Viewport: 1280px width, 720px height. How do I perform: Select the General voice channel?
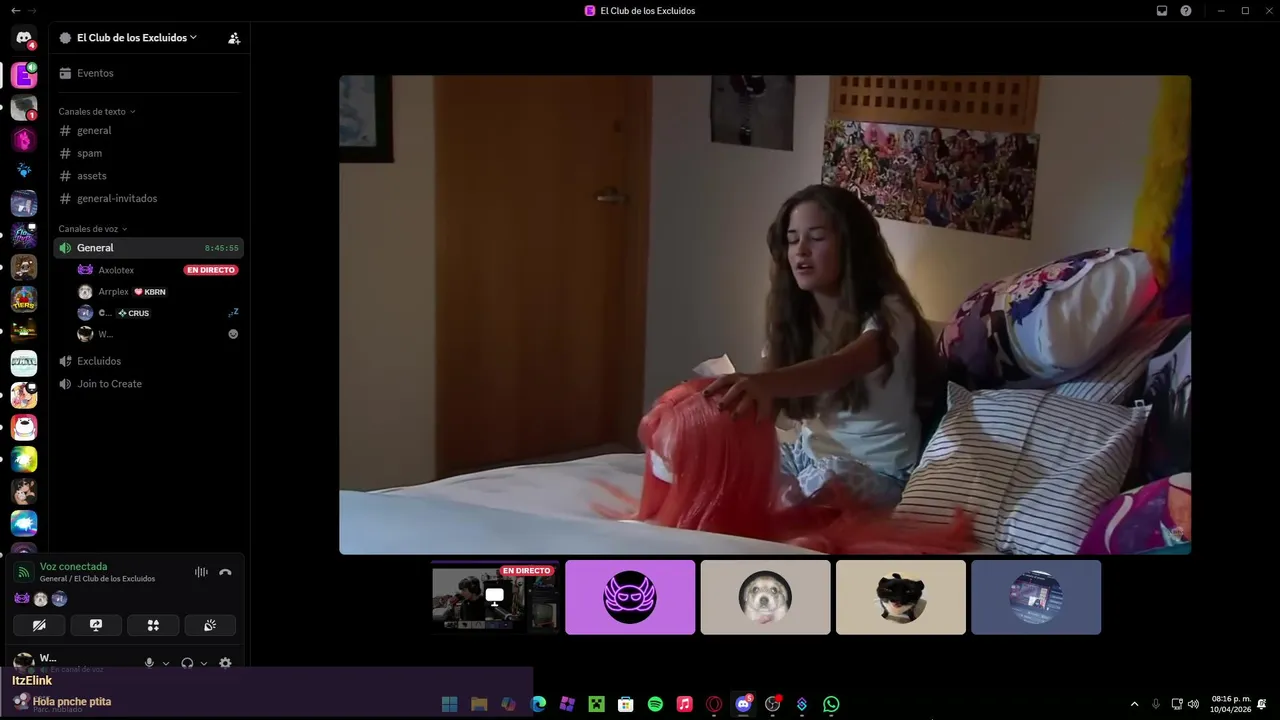tap(148, 248)
